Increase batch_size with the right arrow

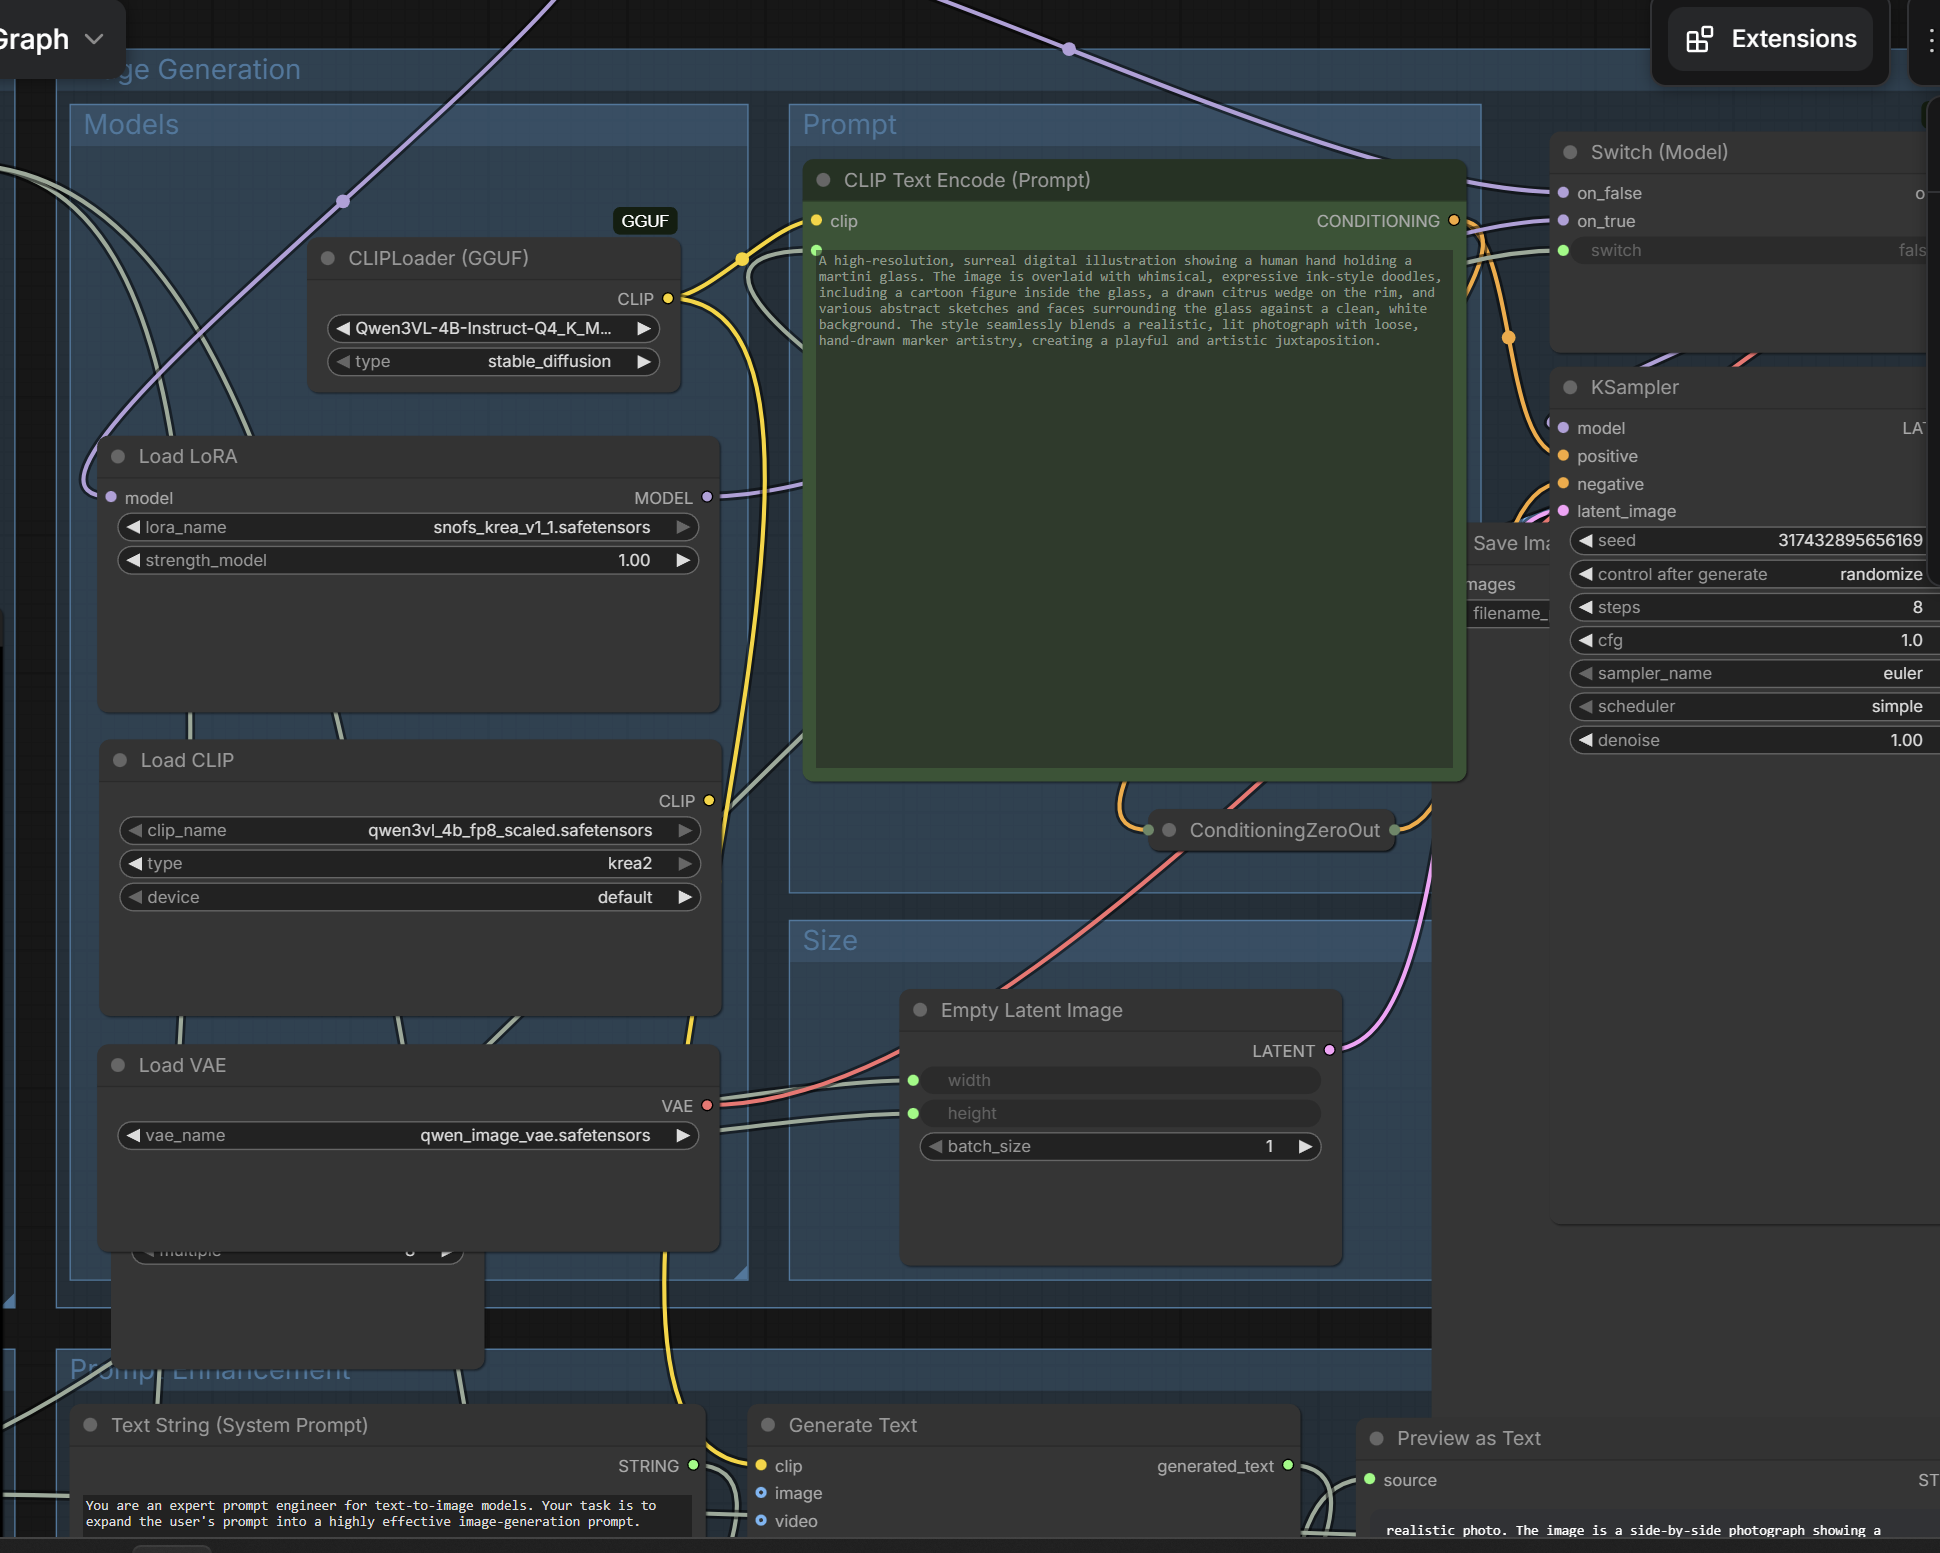pos(1305,1146)
